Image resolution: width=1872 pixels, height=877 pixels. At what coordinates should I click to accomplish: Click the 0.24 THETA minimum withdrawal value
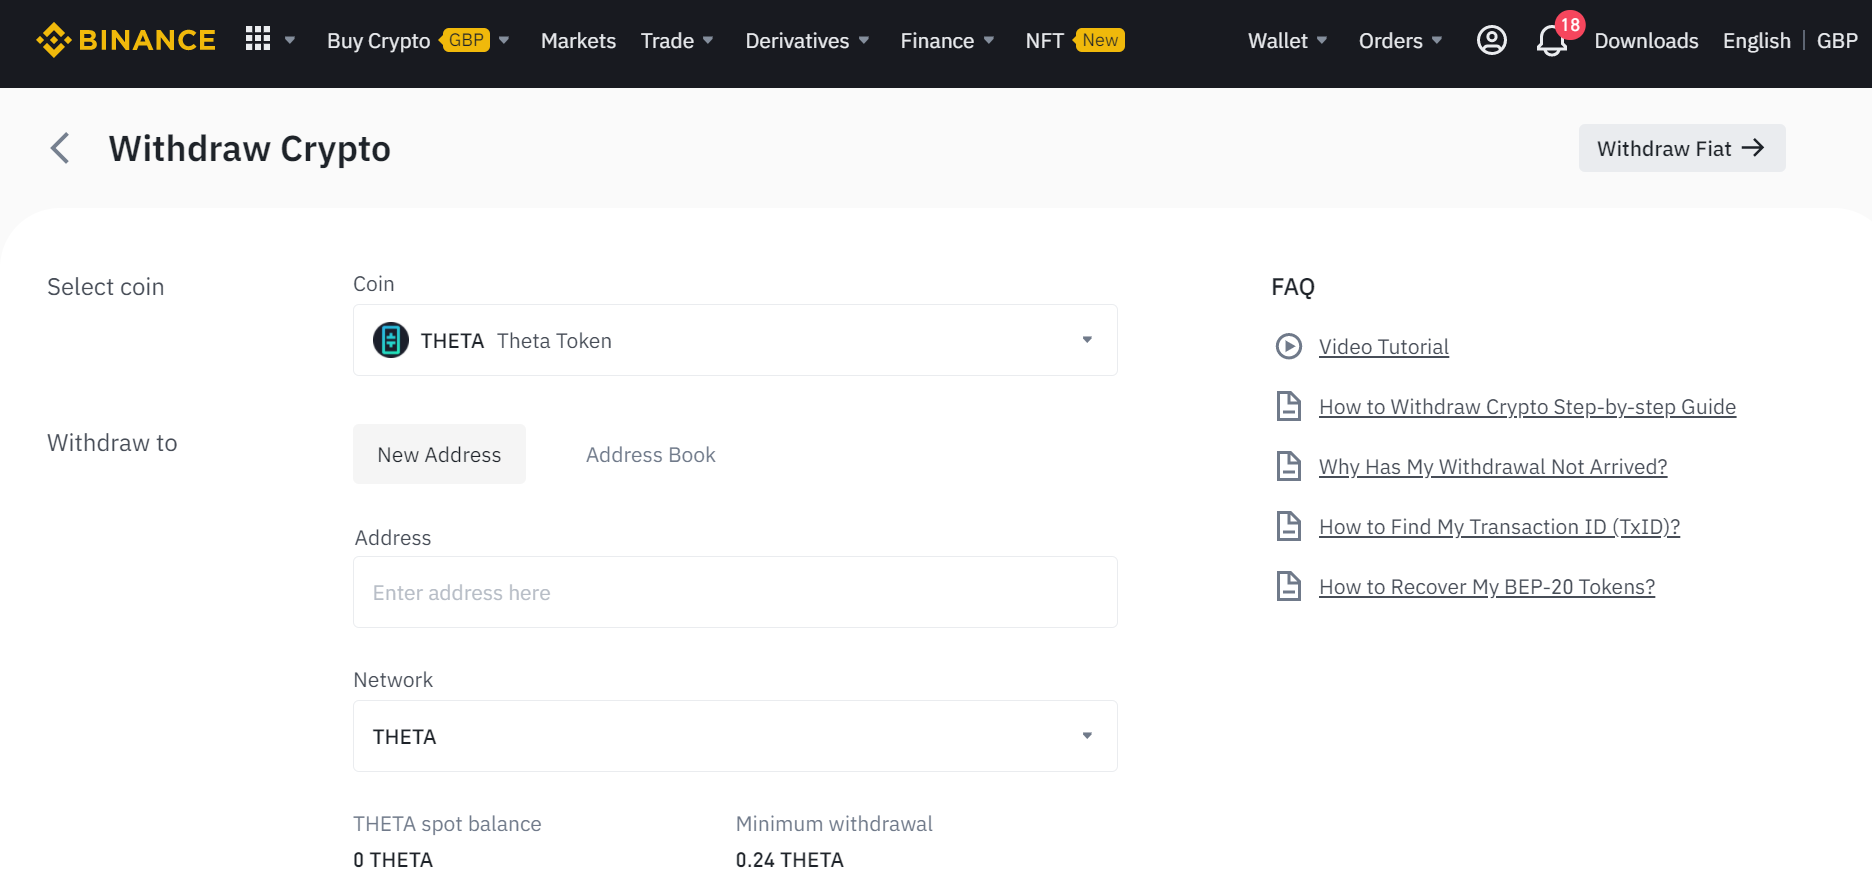pos(789,859)
